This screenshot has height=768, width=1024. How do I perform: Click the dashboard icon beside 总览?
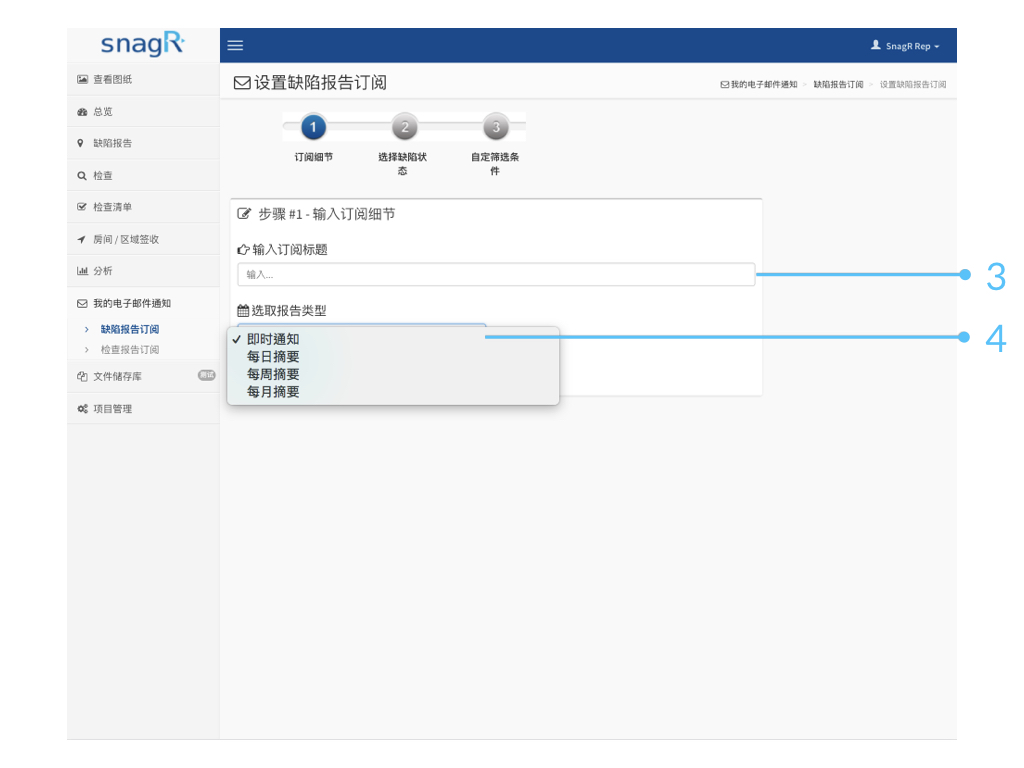pos(82,112)
